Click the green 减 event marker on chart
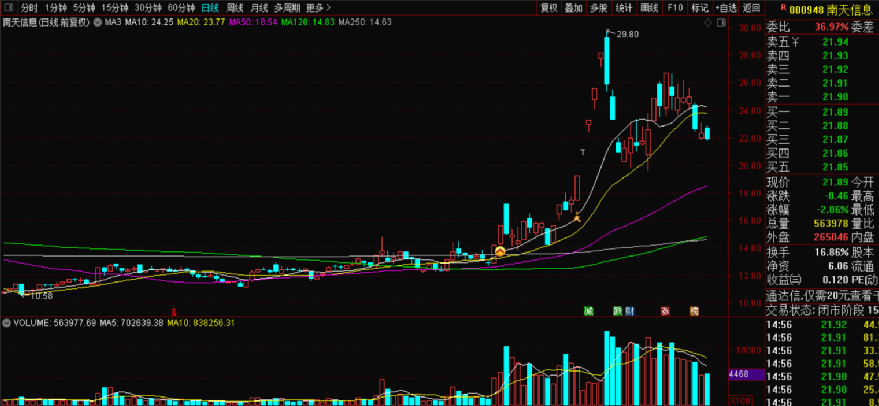 (590, 311)
